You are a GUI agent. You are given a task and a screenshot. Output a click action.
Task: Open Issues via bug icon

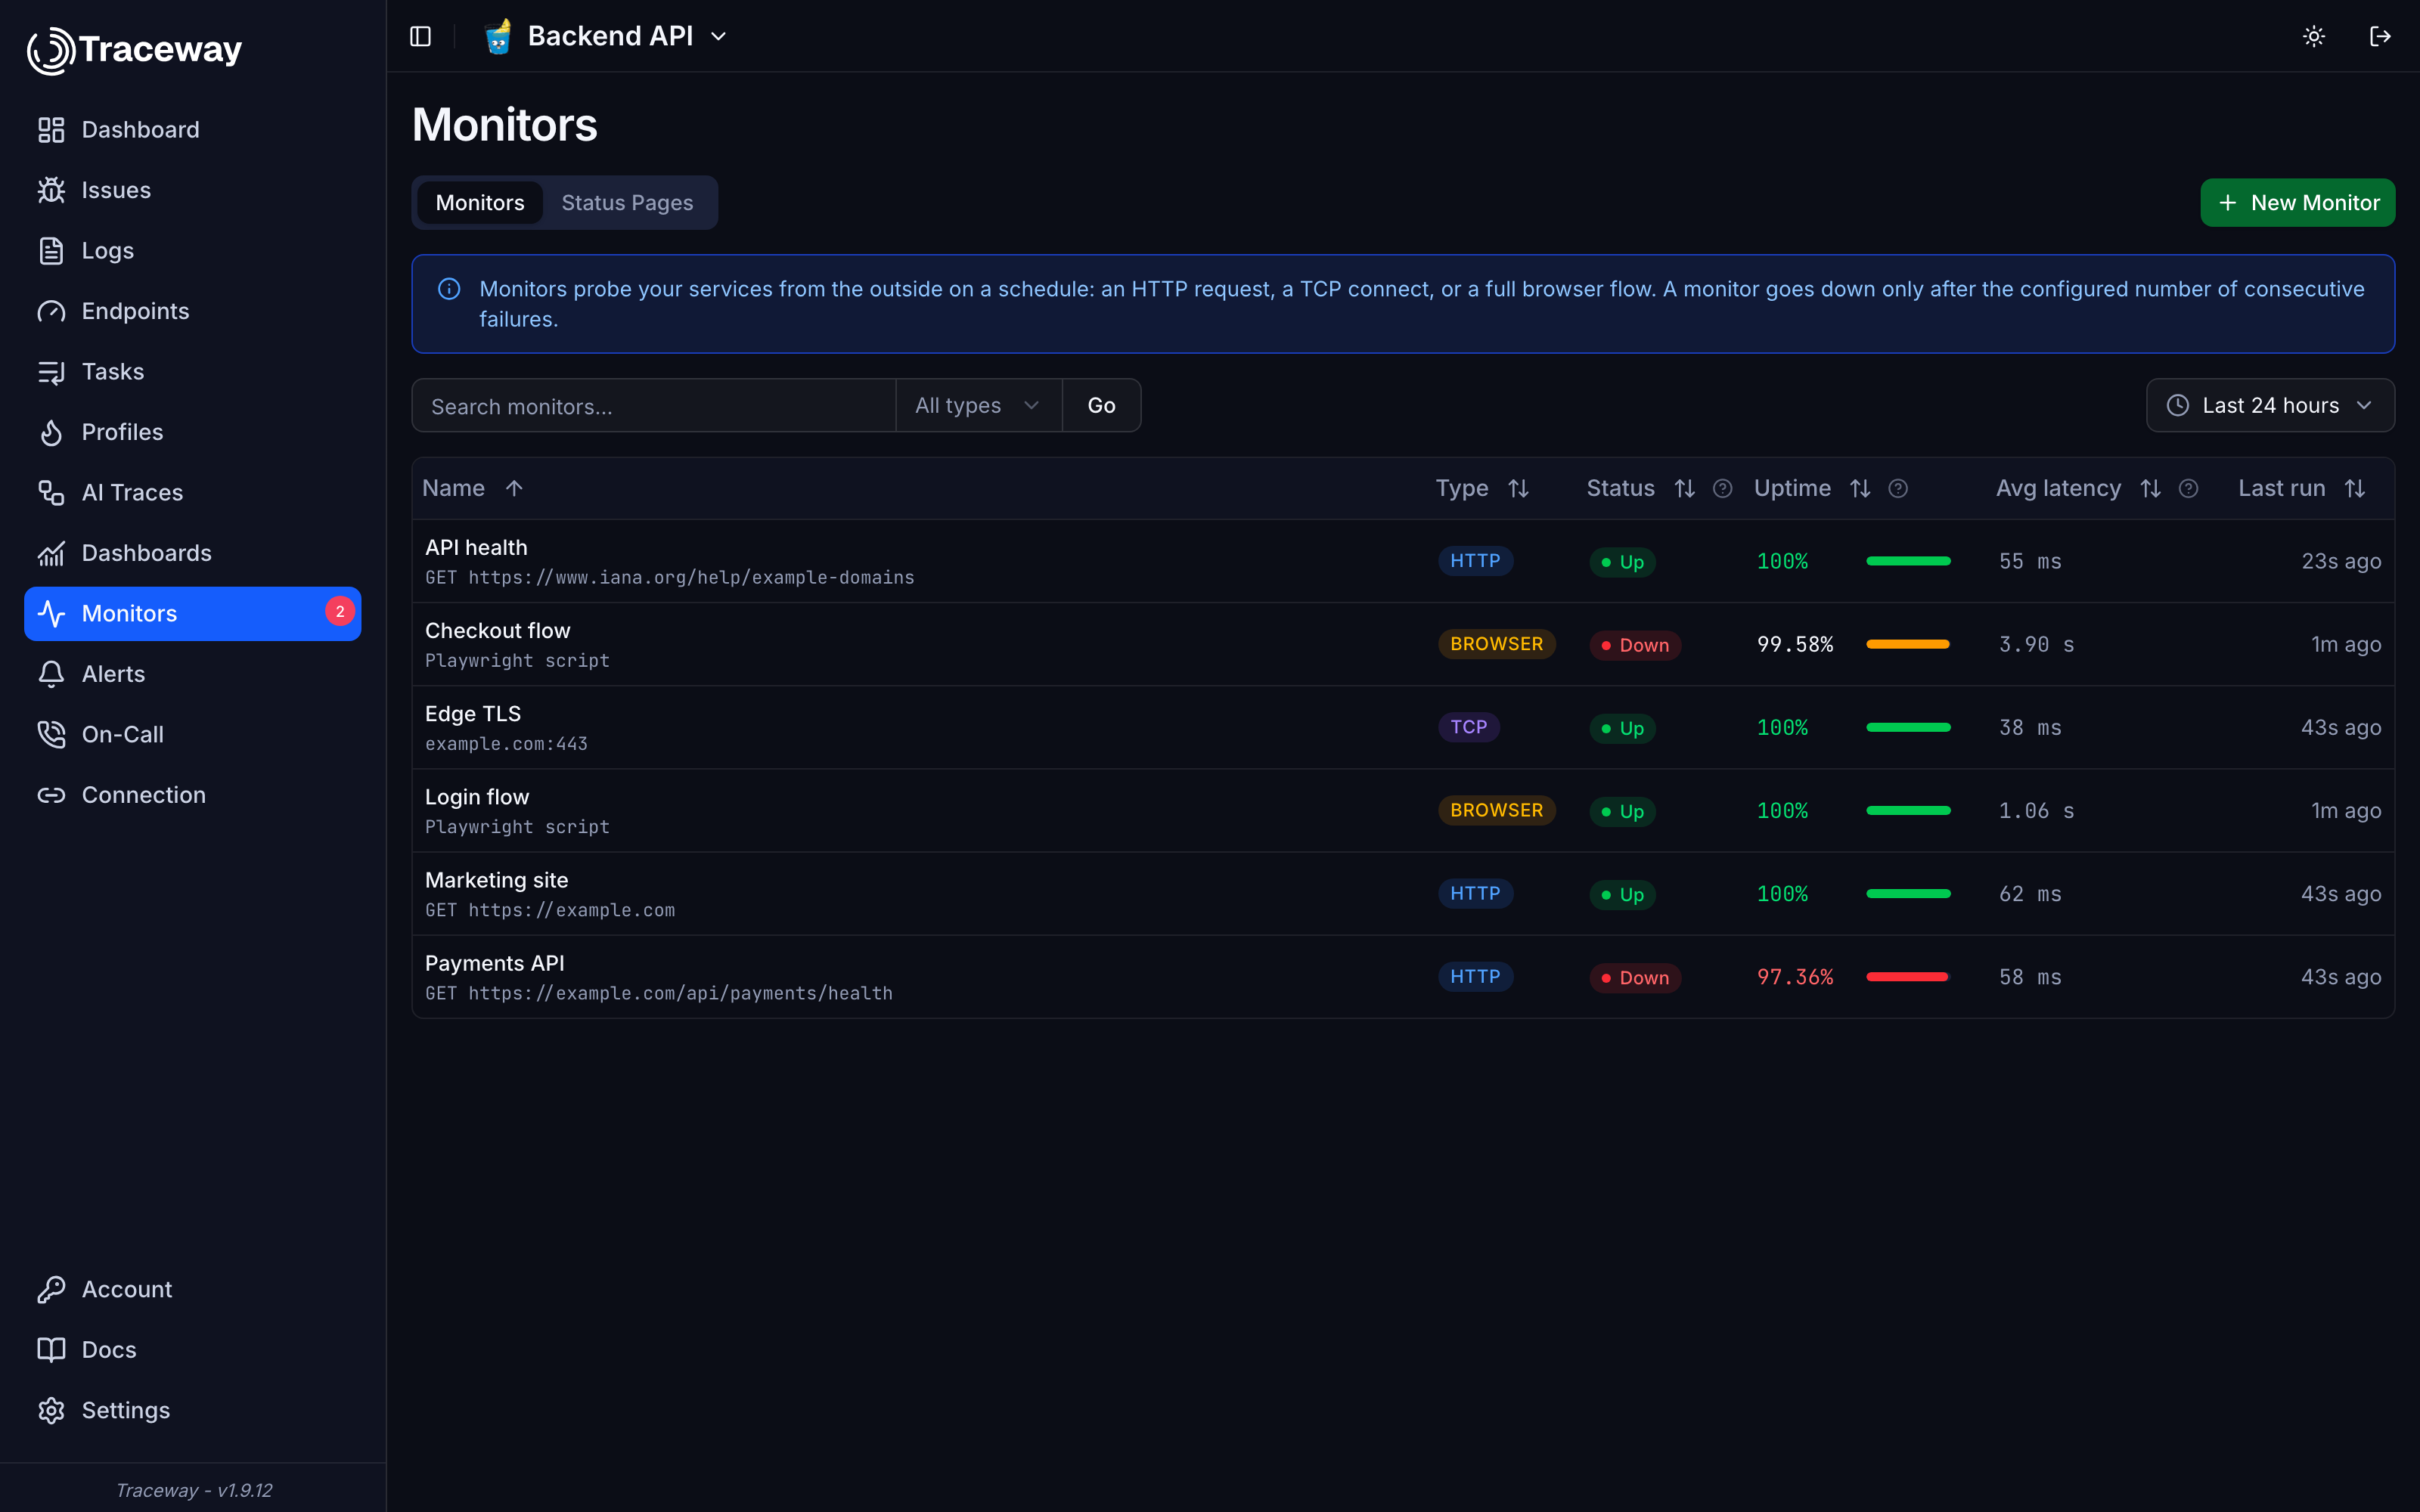[x=193, y=190]
